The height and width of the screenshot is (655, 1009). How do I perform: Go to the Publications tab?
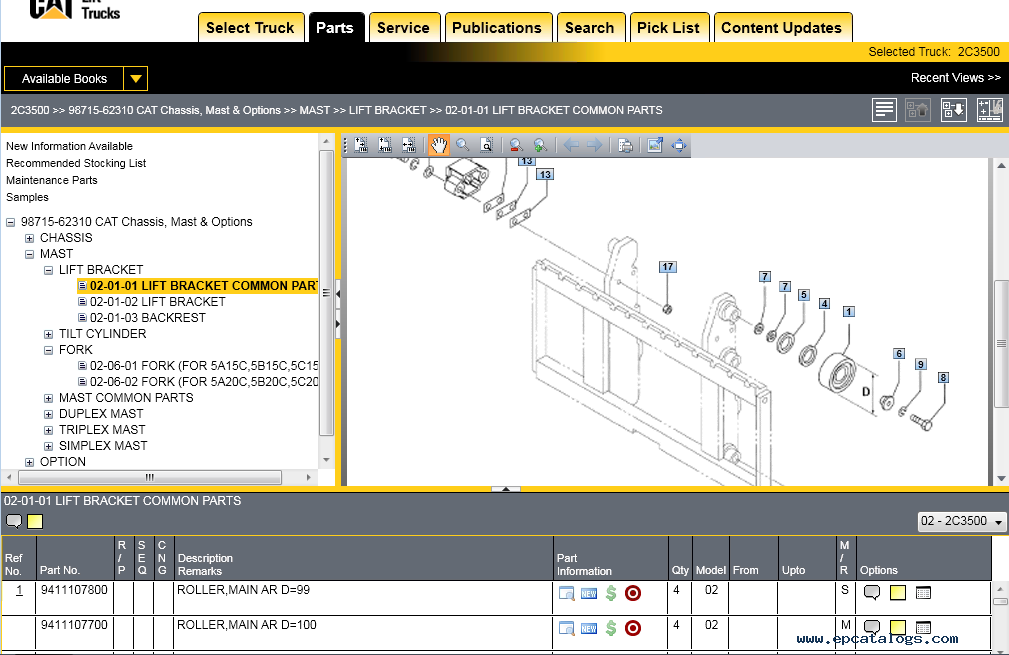click(x=497, y=28)
